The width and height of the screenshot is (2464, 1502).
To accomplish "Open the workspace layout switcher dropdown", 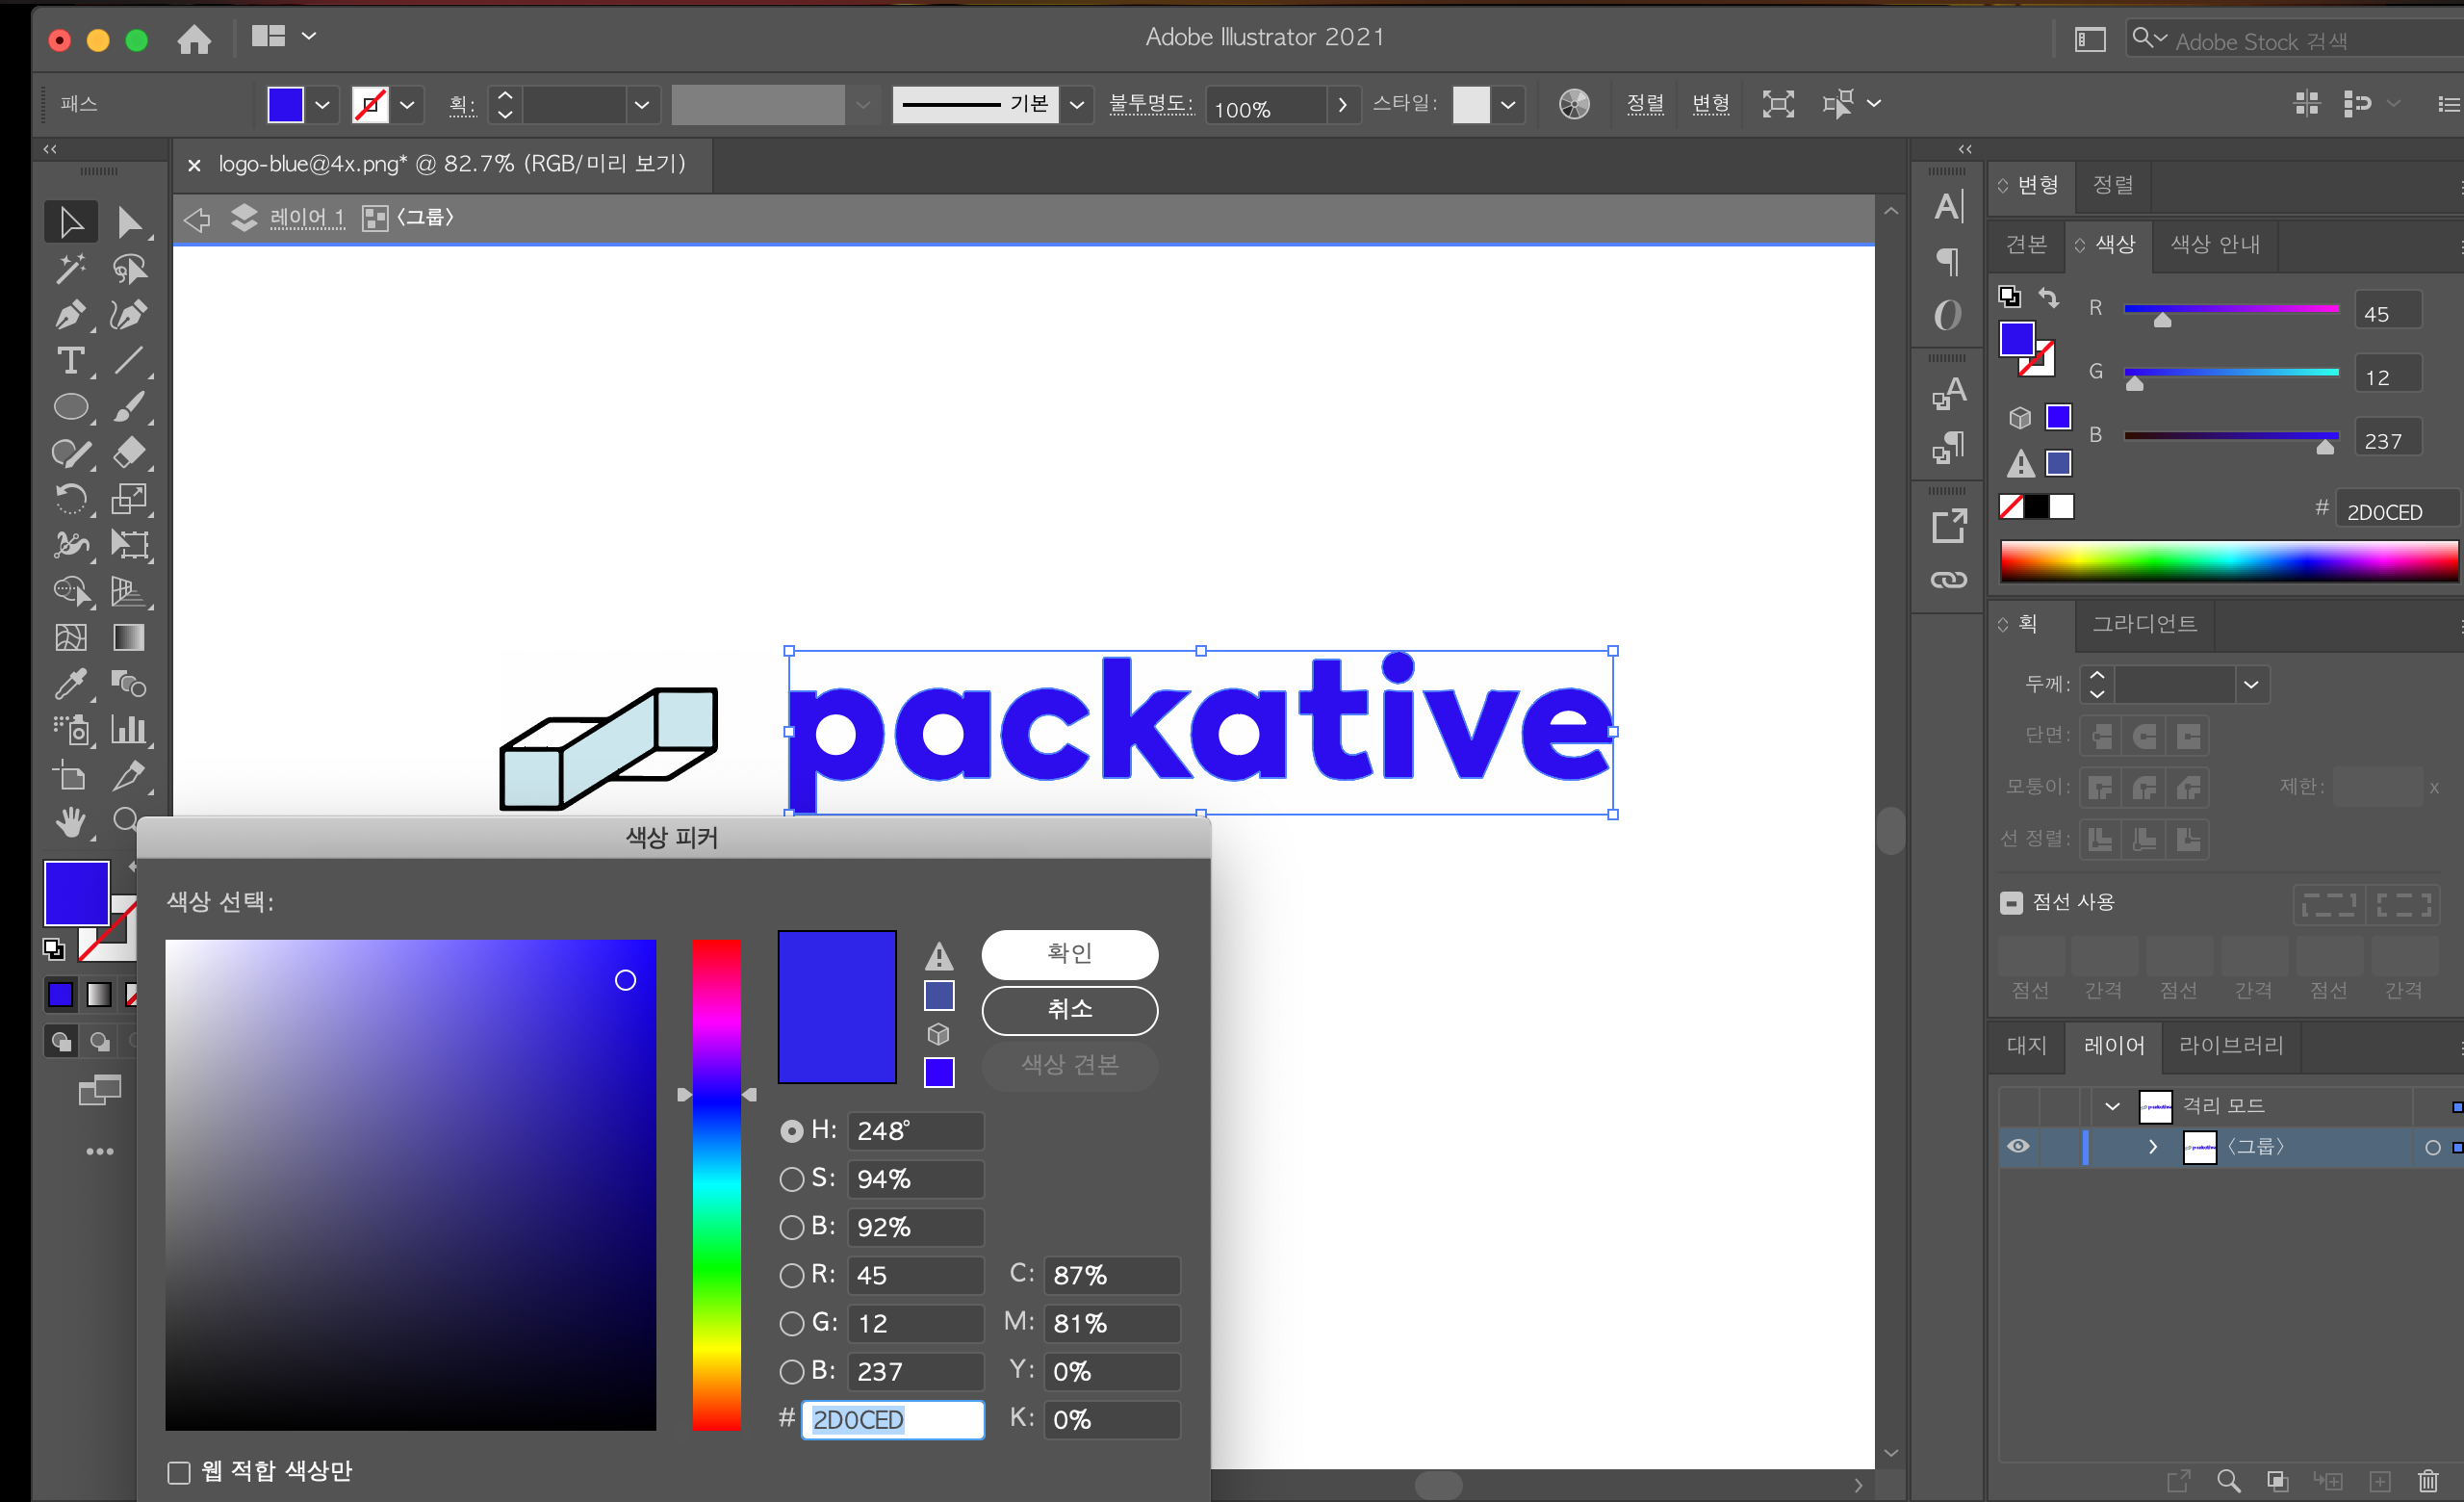I will (310, 37).
